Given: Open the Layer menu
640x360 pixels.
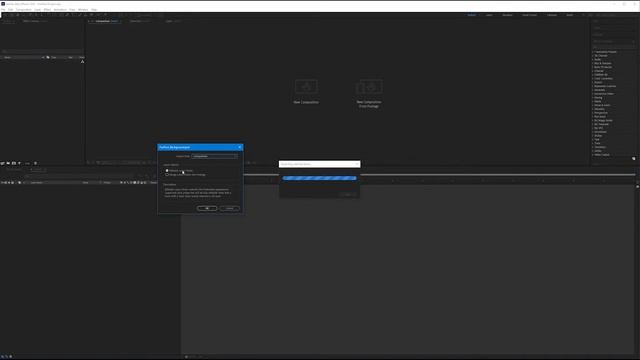Looking at the screenshot, I should point(38,9).
